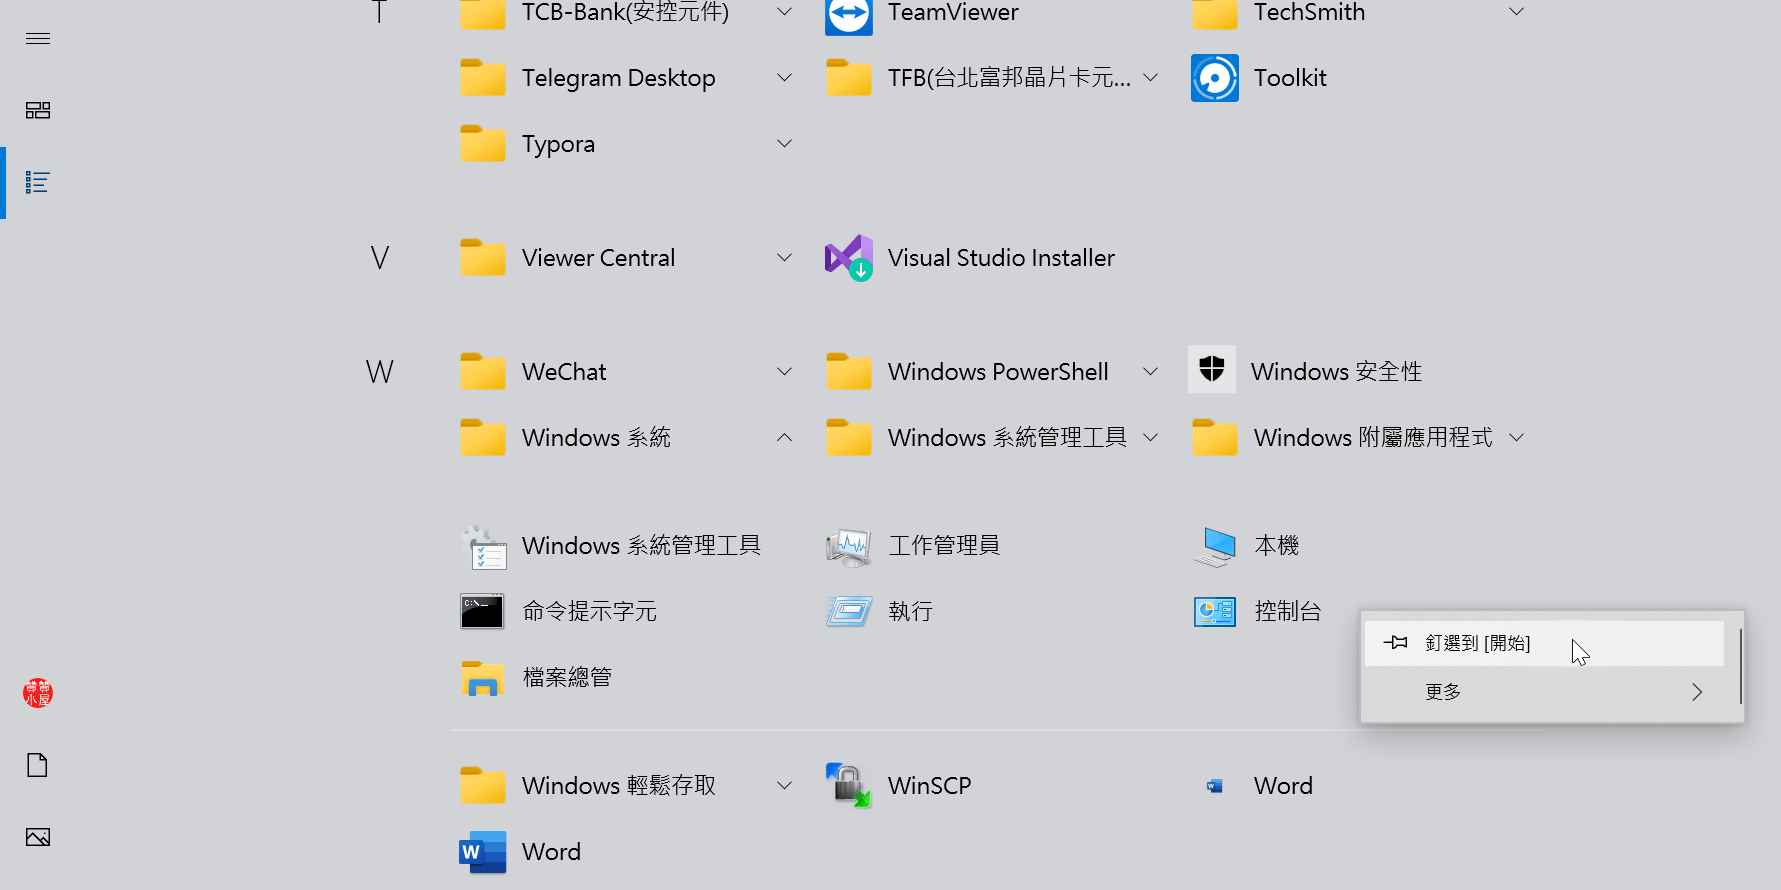This screenshot has height=890, width=1781.
Task: Click the Windows 安全性 label
Action: tap(1336, 372)
